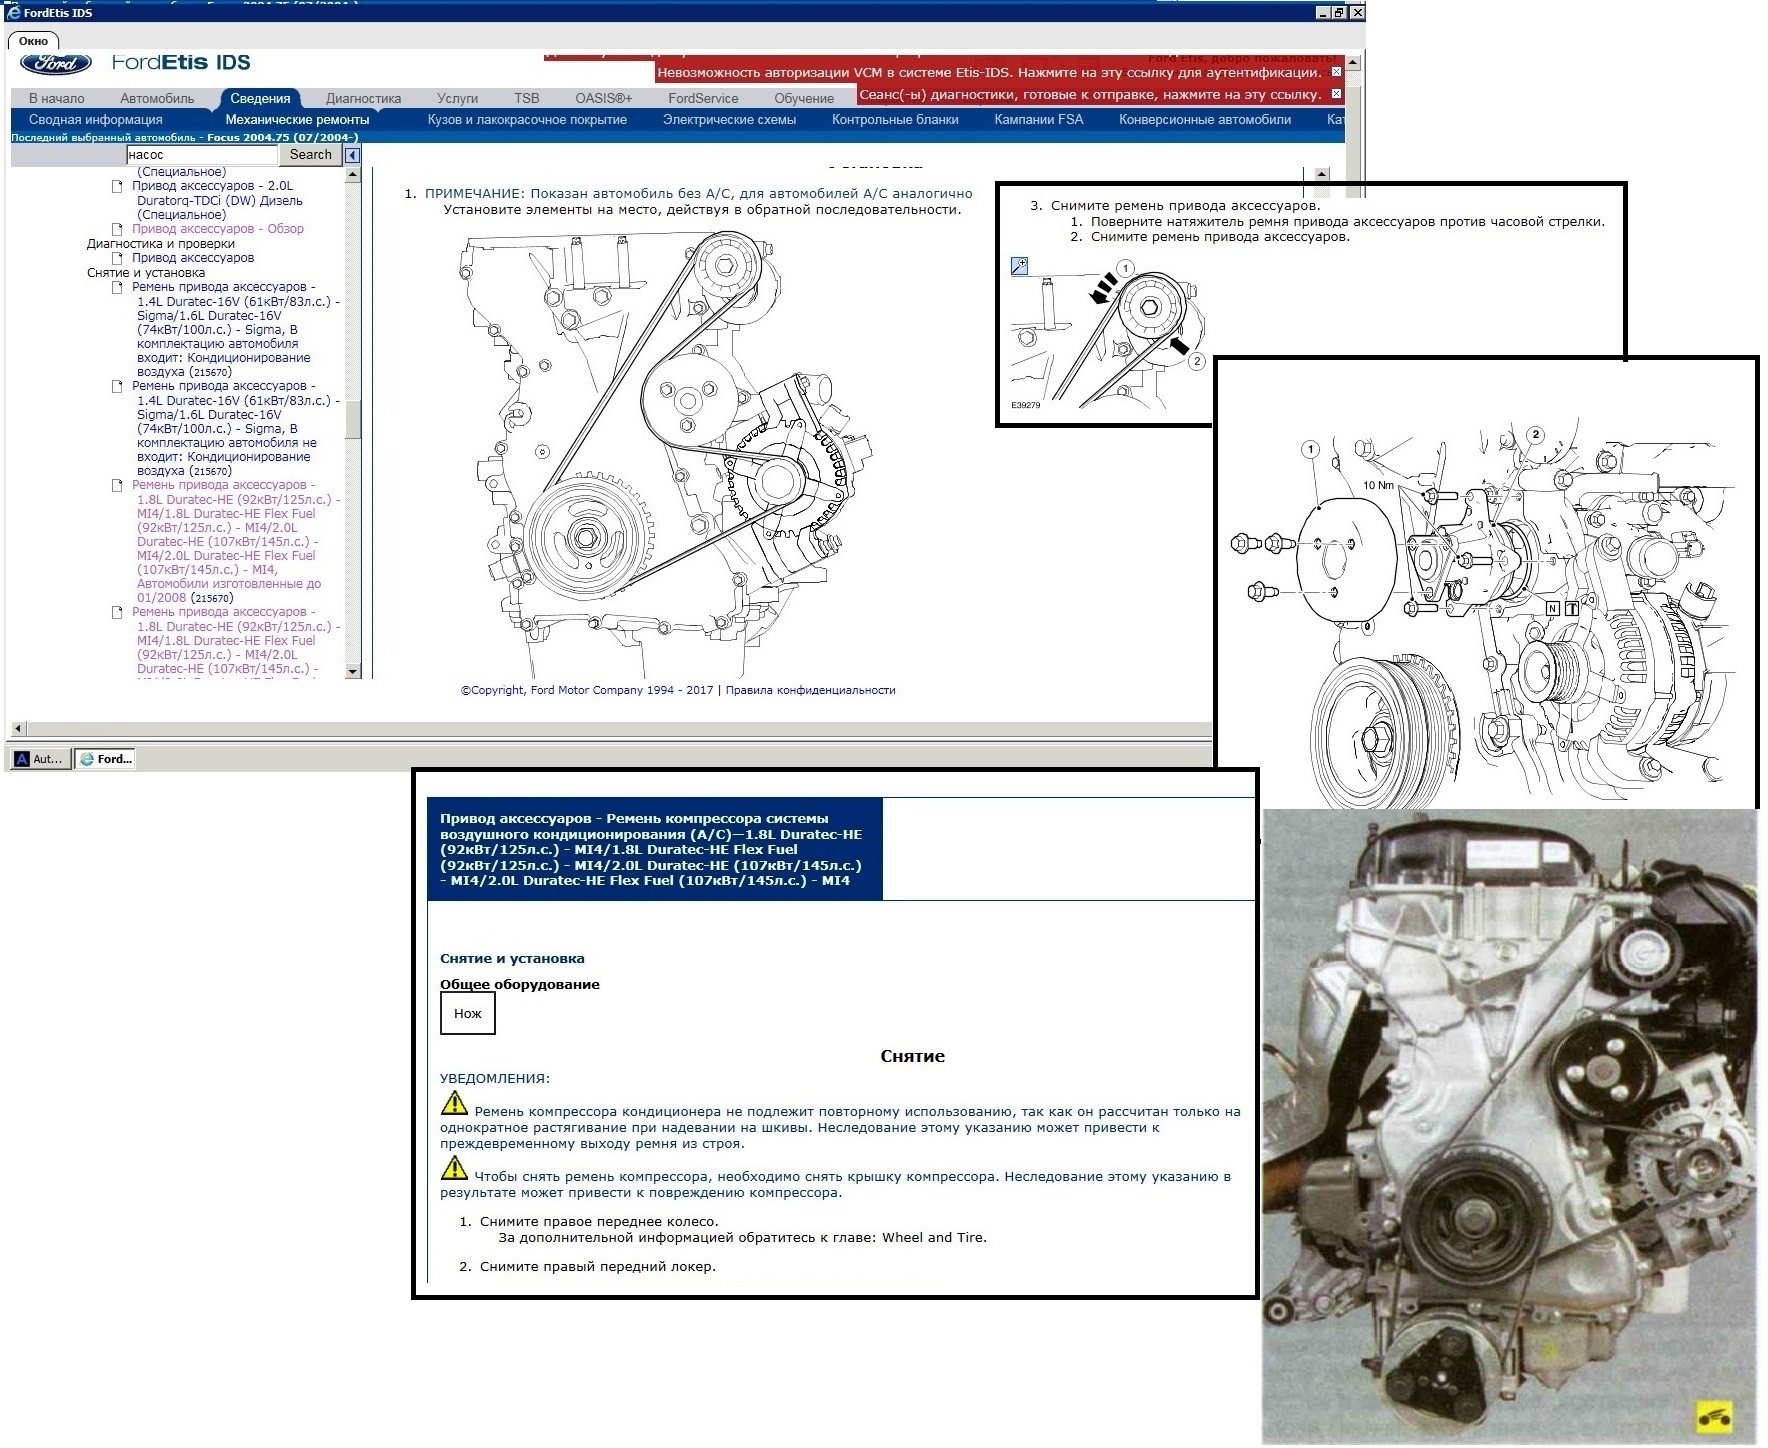Open 'Контрольные бланки' section
1768x1448 pixels.
[895, 119]
